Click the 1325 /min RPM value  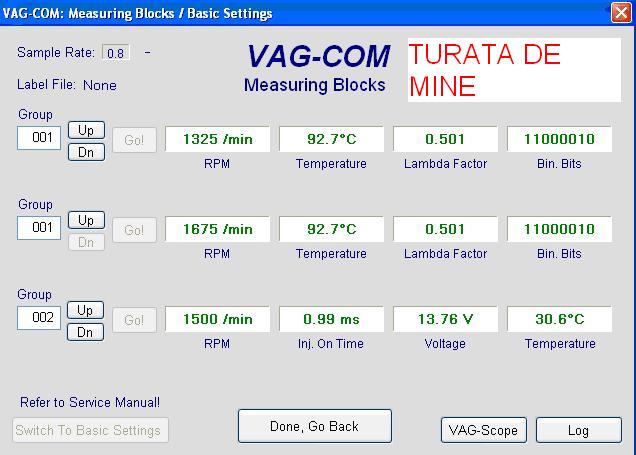pos(217,139)
